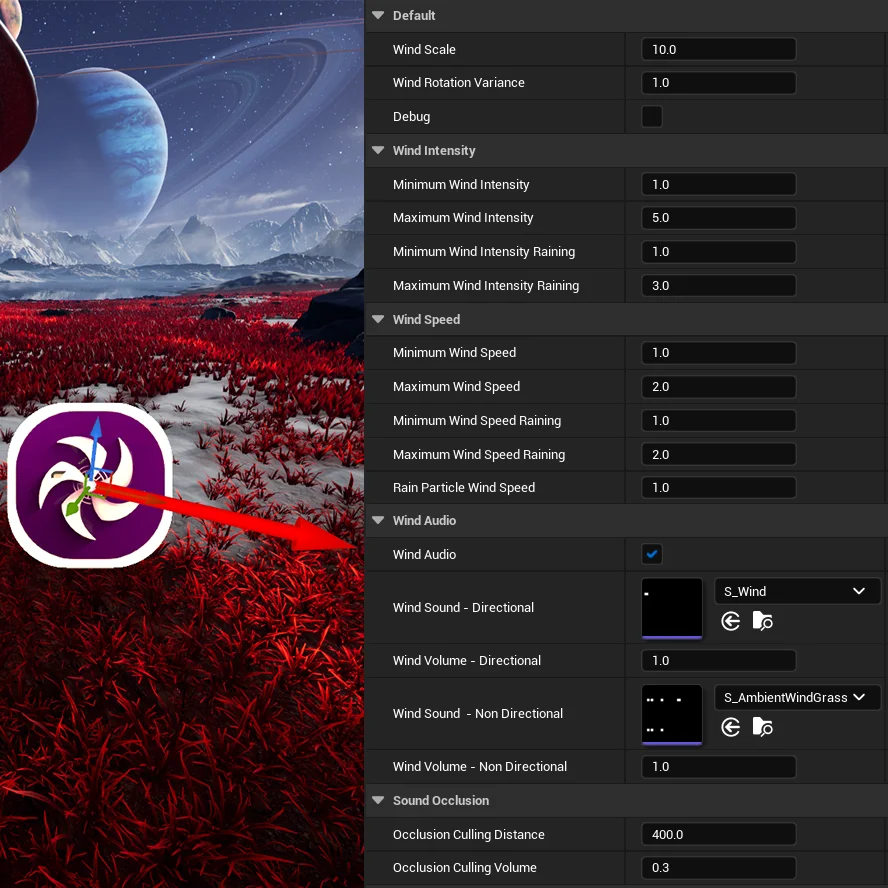Viewport: 888px width, 888px height.
Task: Click the Maximum Wind Intensity field
Action: [718, 218]
